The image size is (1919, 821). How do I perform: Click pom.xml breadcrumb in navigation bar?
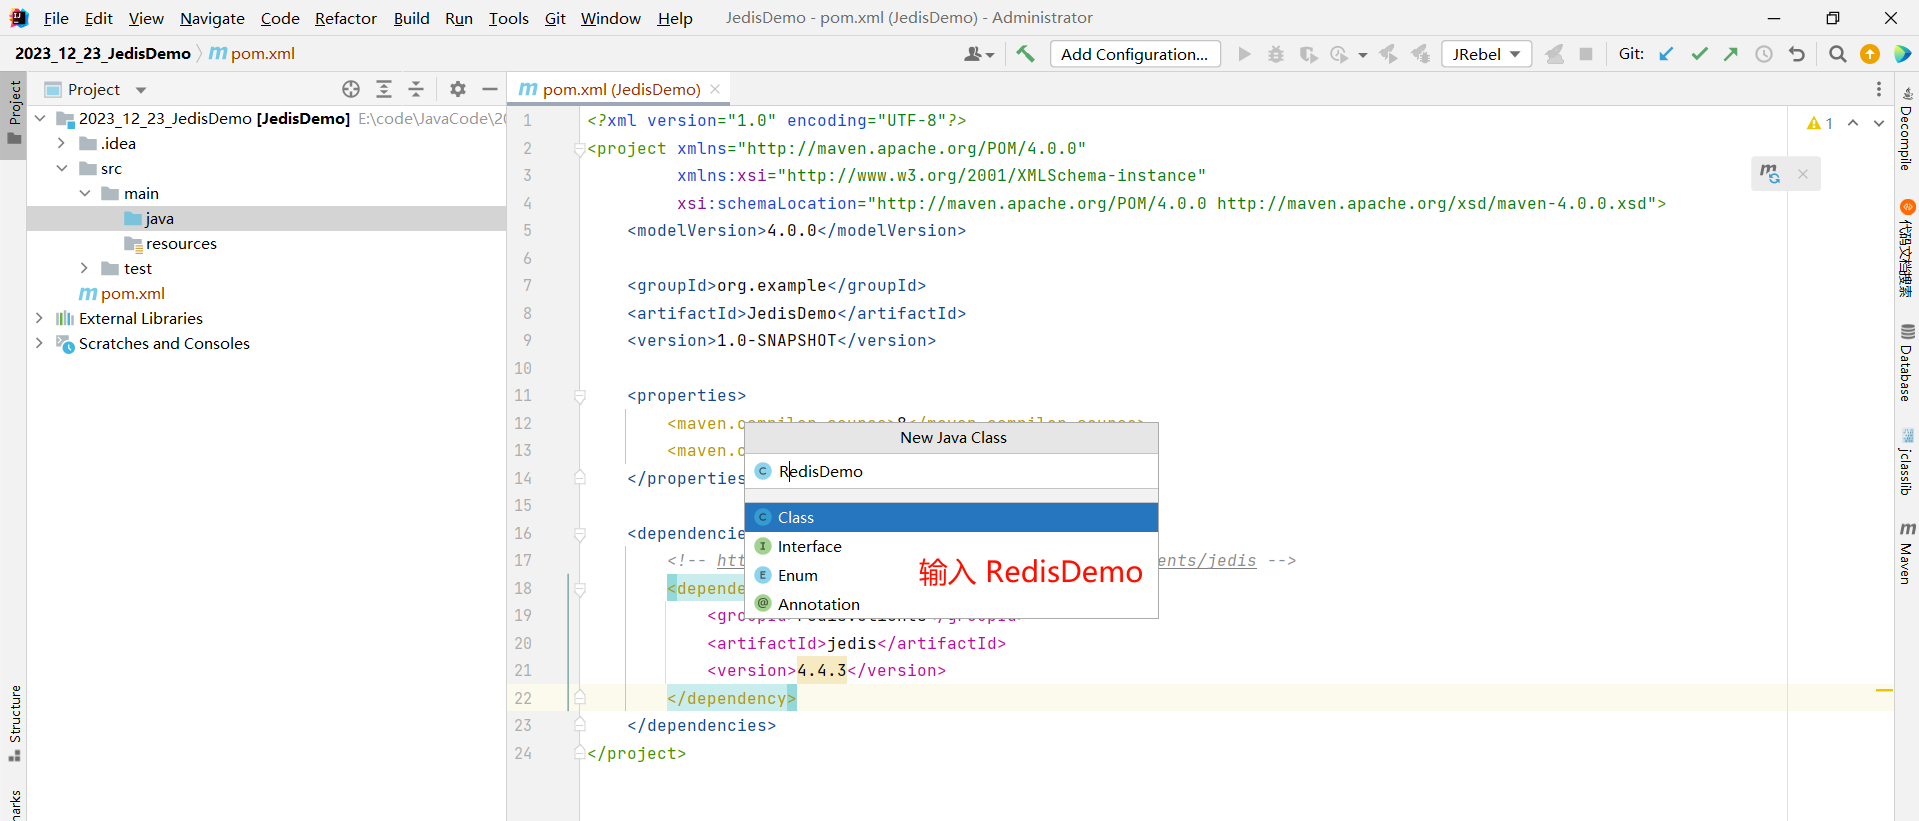tap(252, 53)
